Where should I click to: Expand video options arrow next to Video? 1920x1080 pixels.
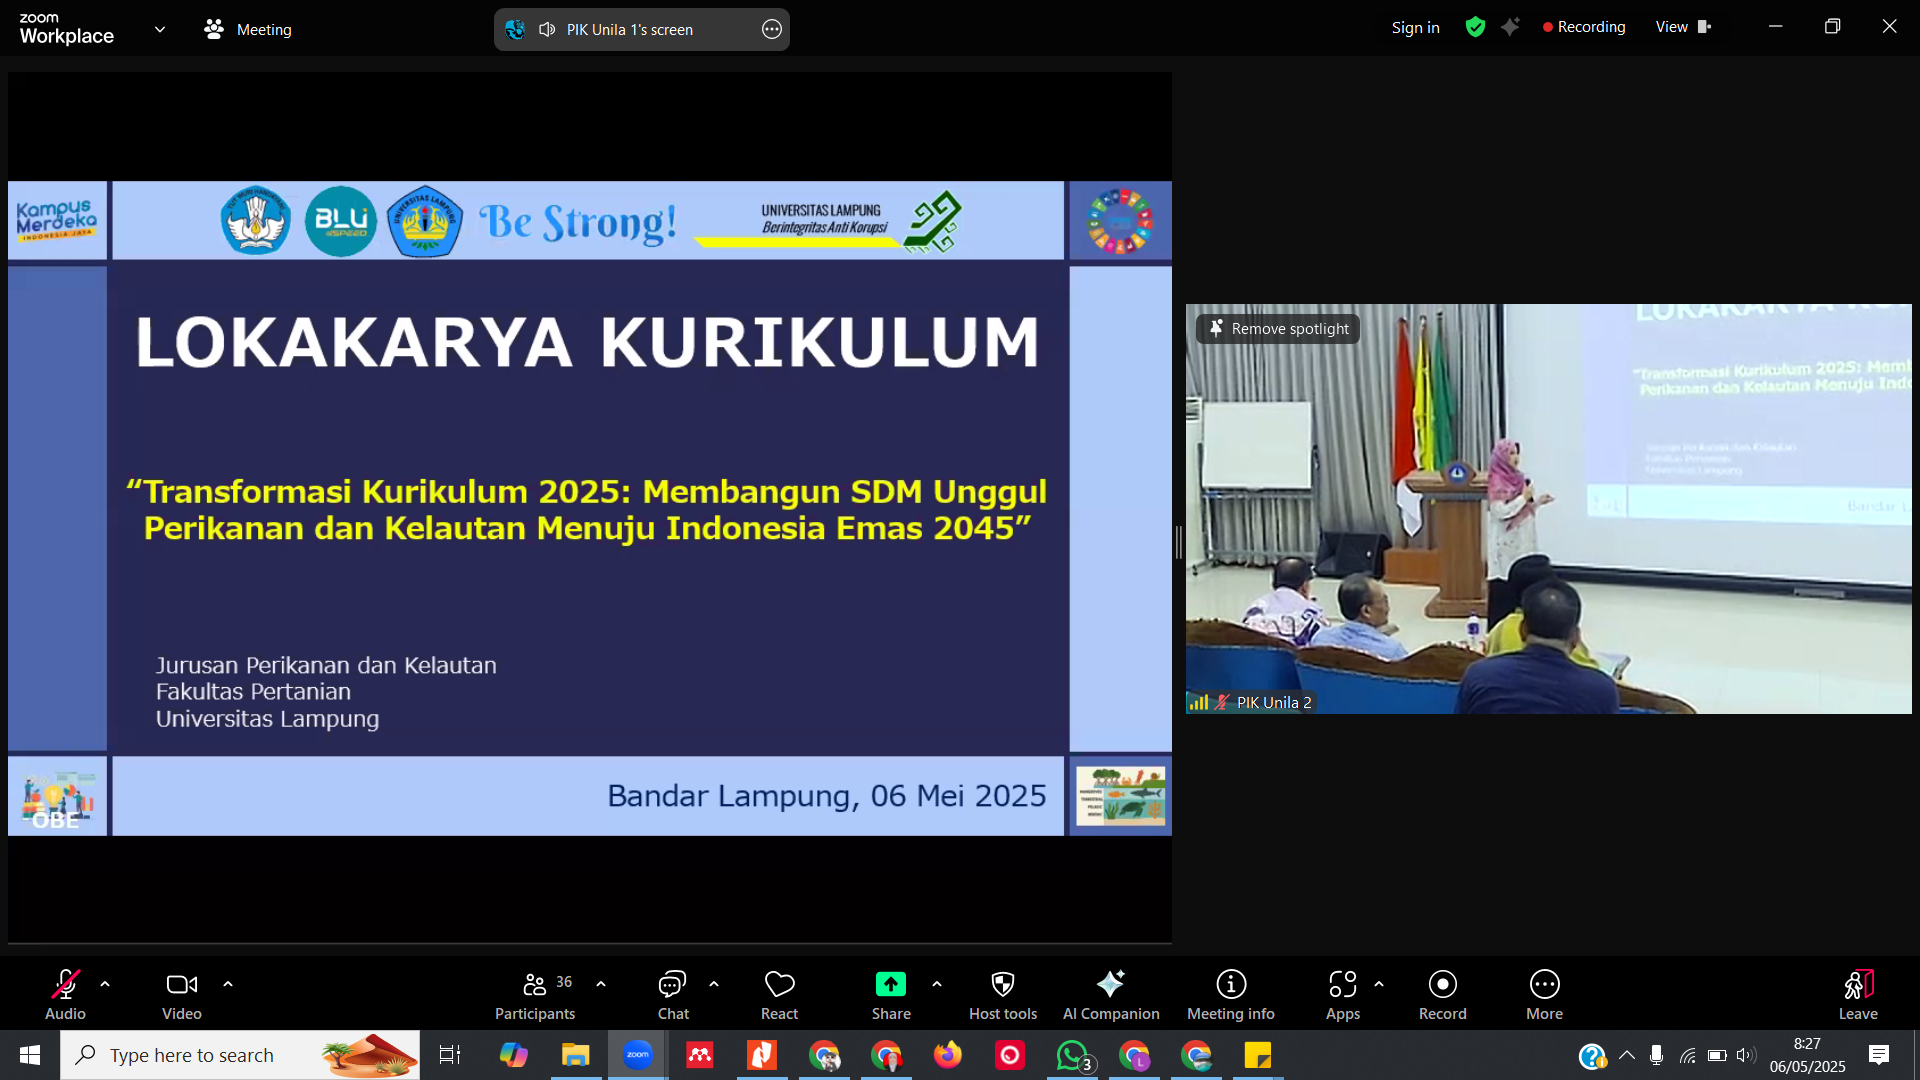[228, 984]
